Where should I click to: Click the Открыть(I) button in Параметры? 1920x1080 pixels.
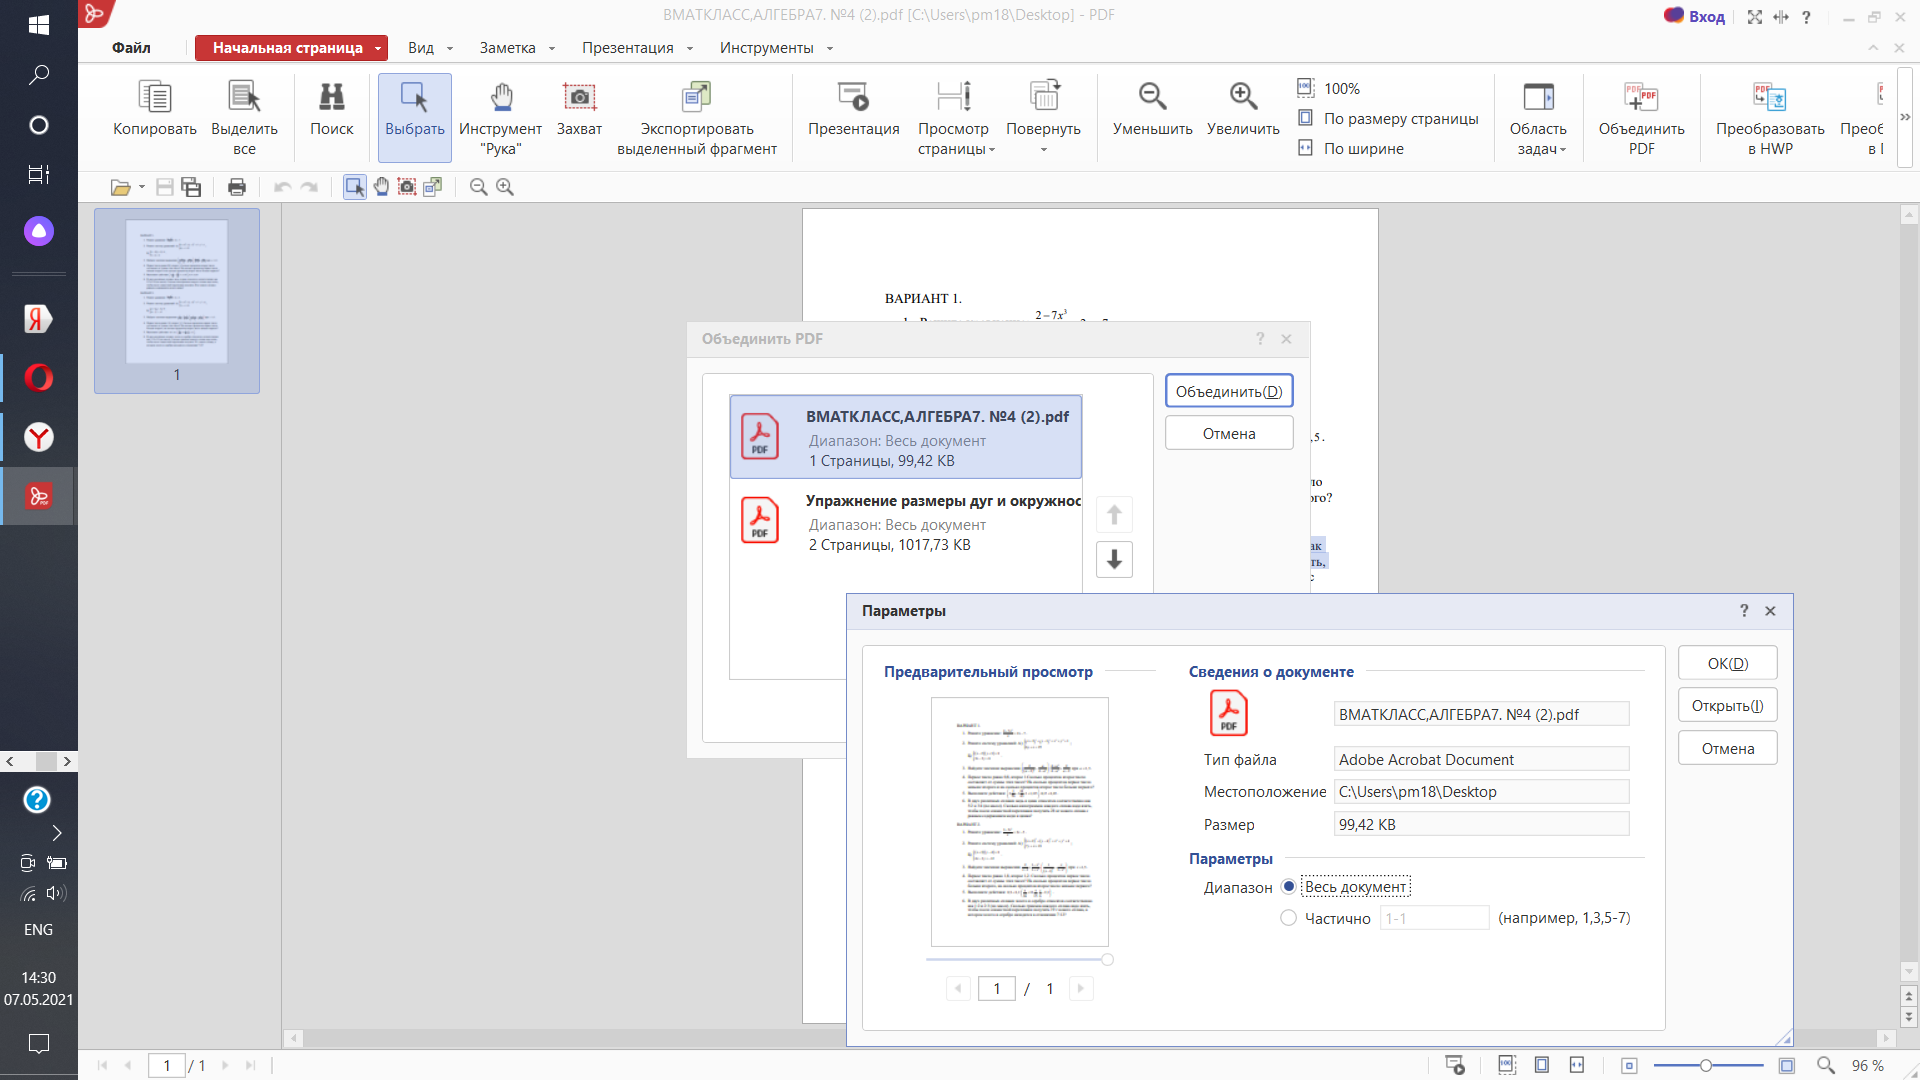point(1727,706)
